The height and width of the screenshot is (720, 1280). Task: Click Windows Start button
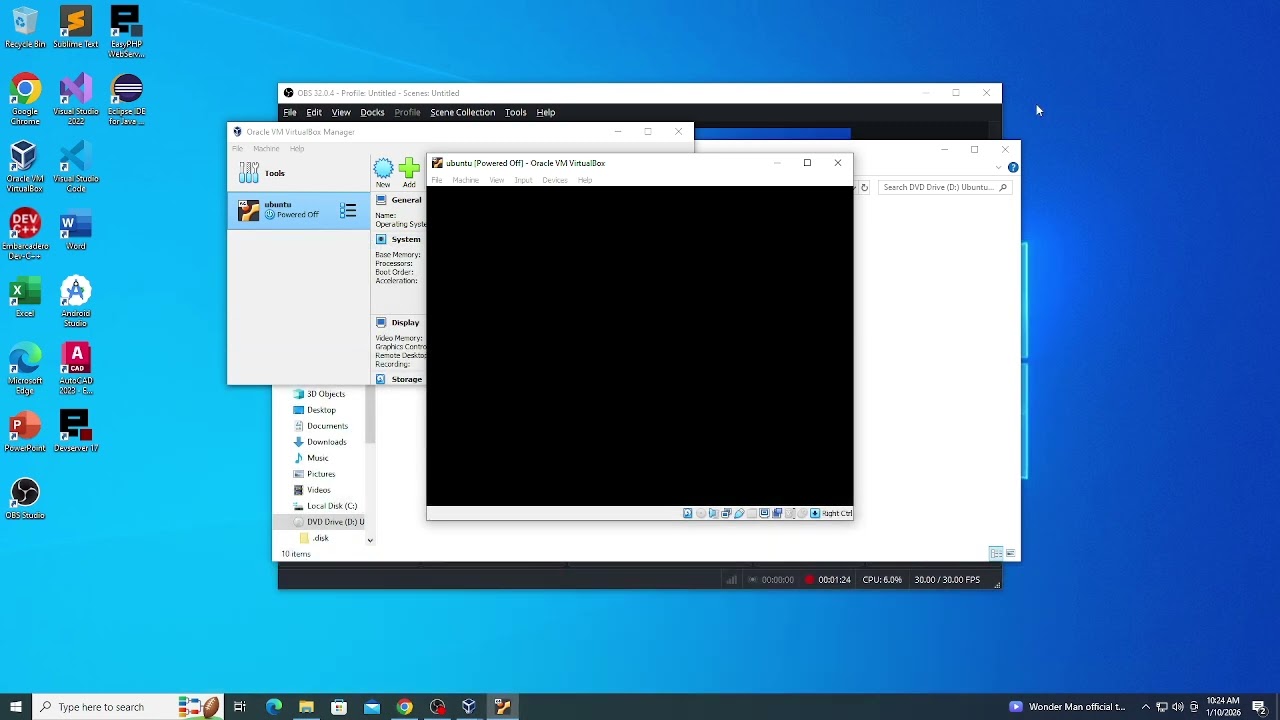[x=16, y=707]
